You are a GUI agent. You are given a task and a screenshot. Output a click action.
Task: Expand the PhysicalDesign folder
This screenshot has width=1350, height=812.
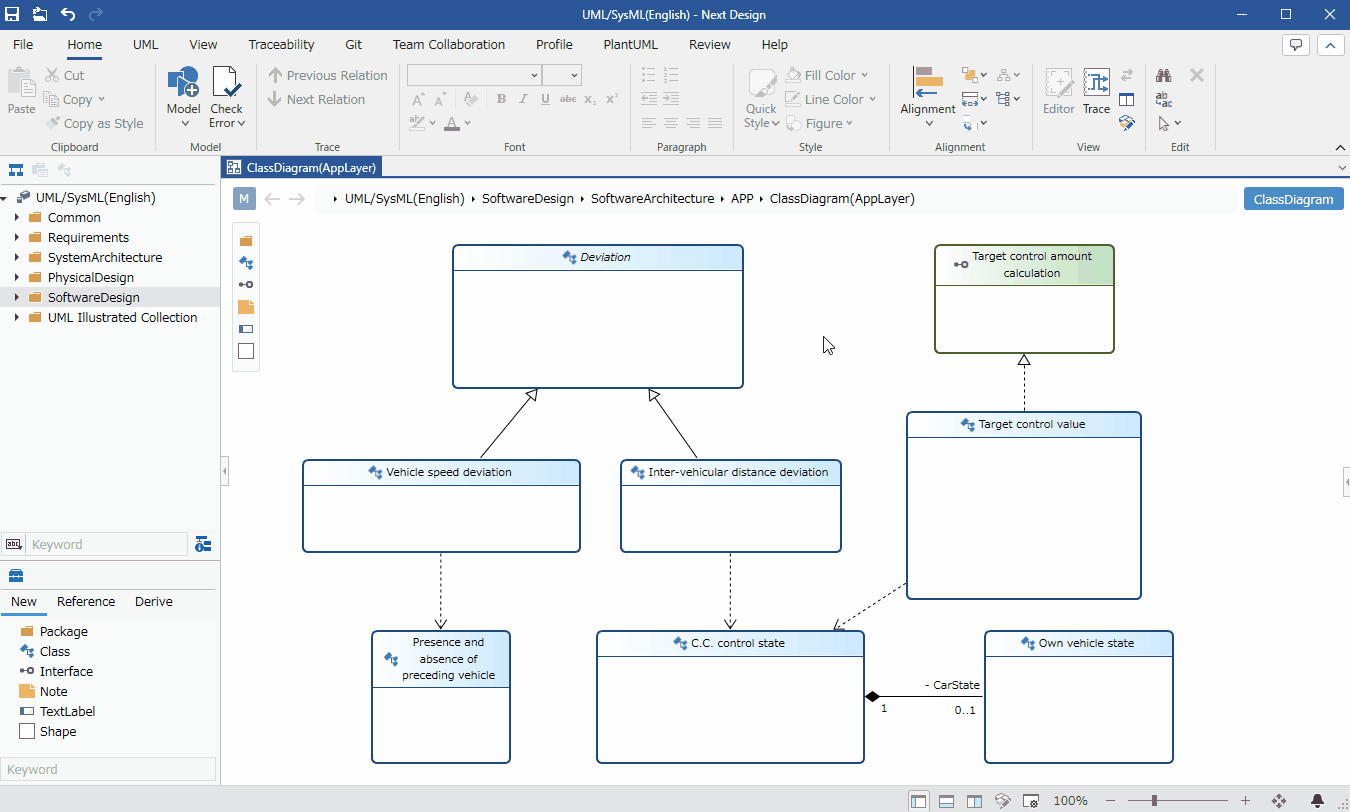pos(17,277)
